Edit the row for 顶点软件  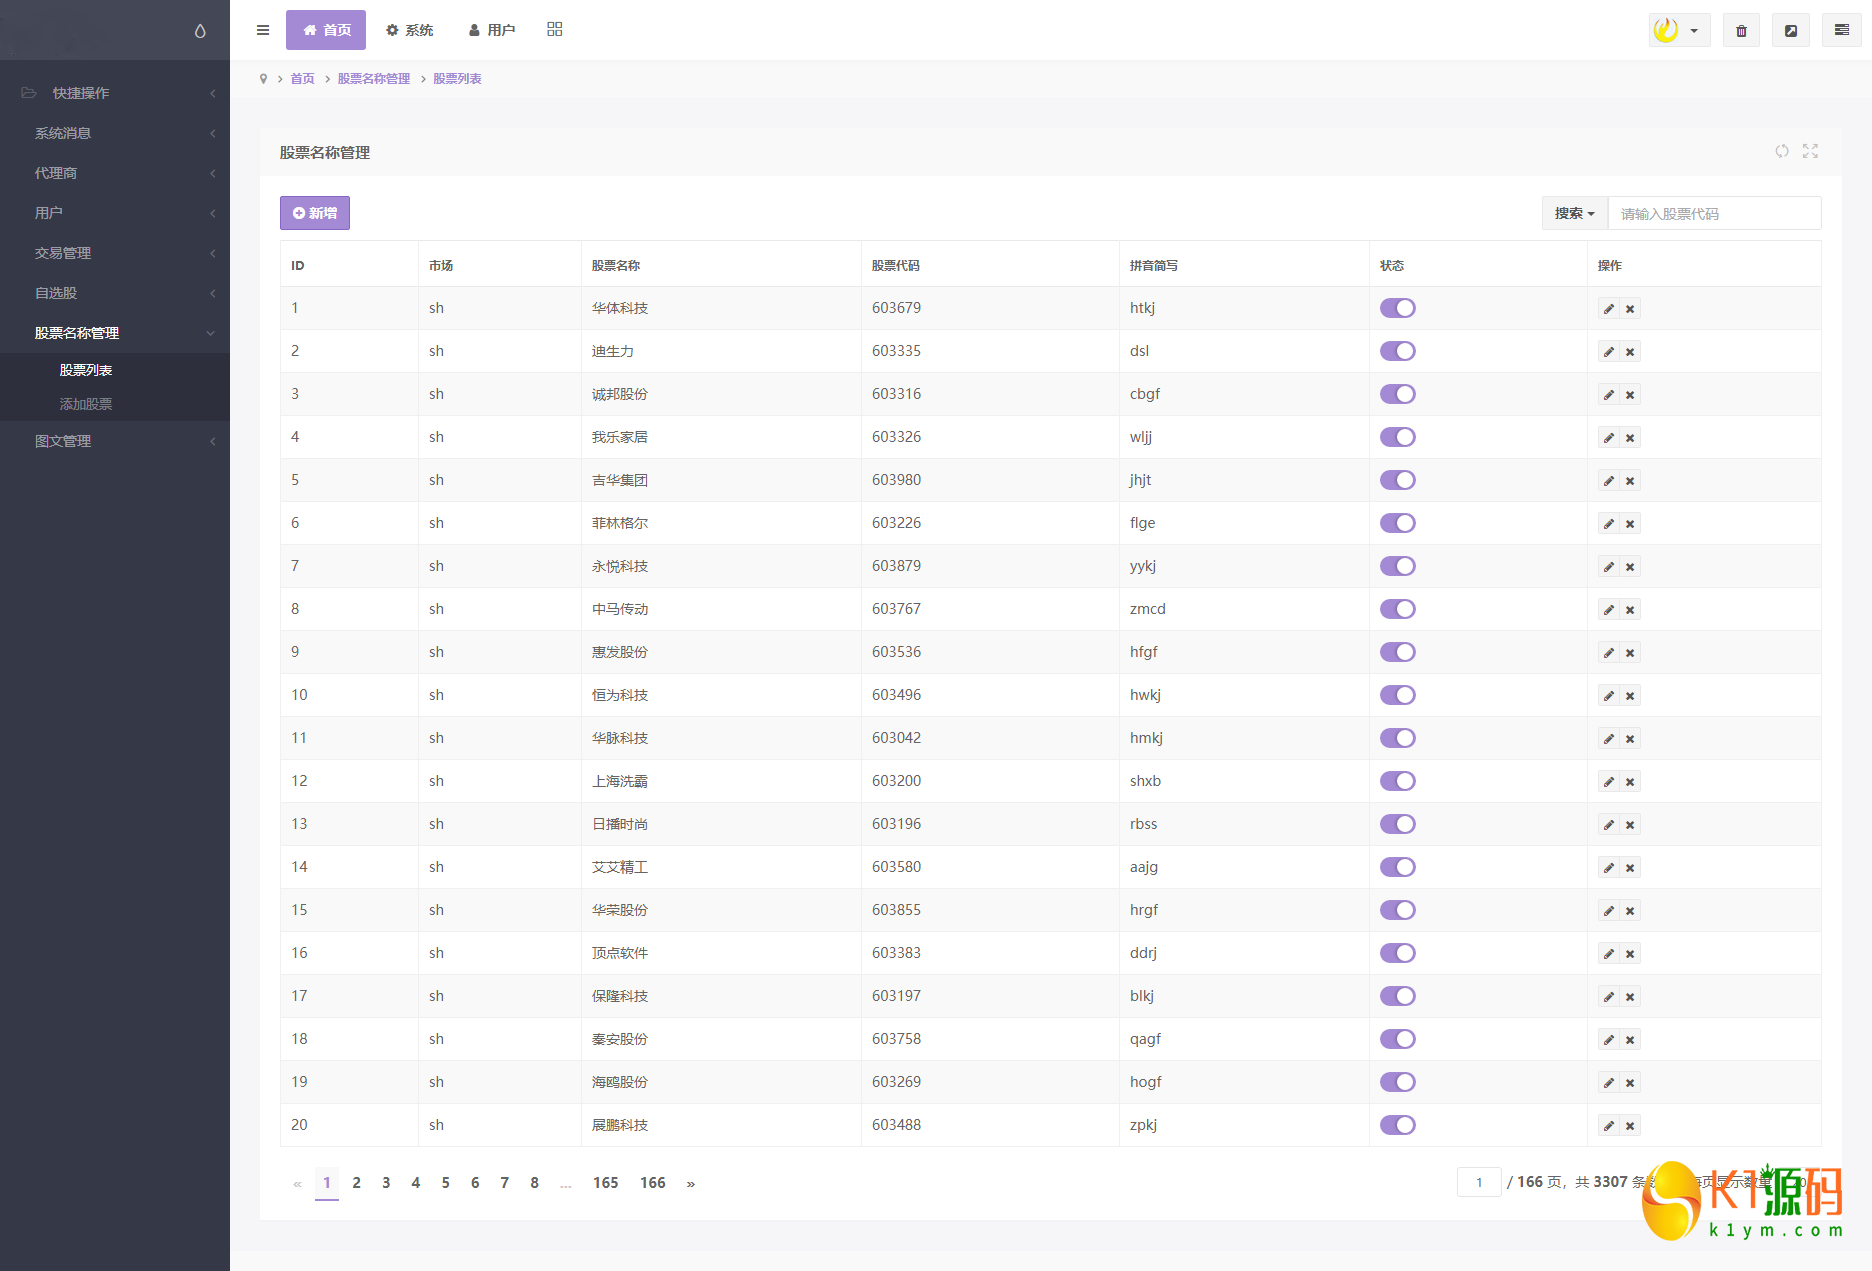1608,954
